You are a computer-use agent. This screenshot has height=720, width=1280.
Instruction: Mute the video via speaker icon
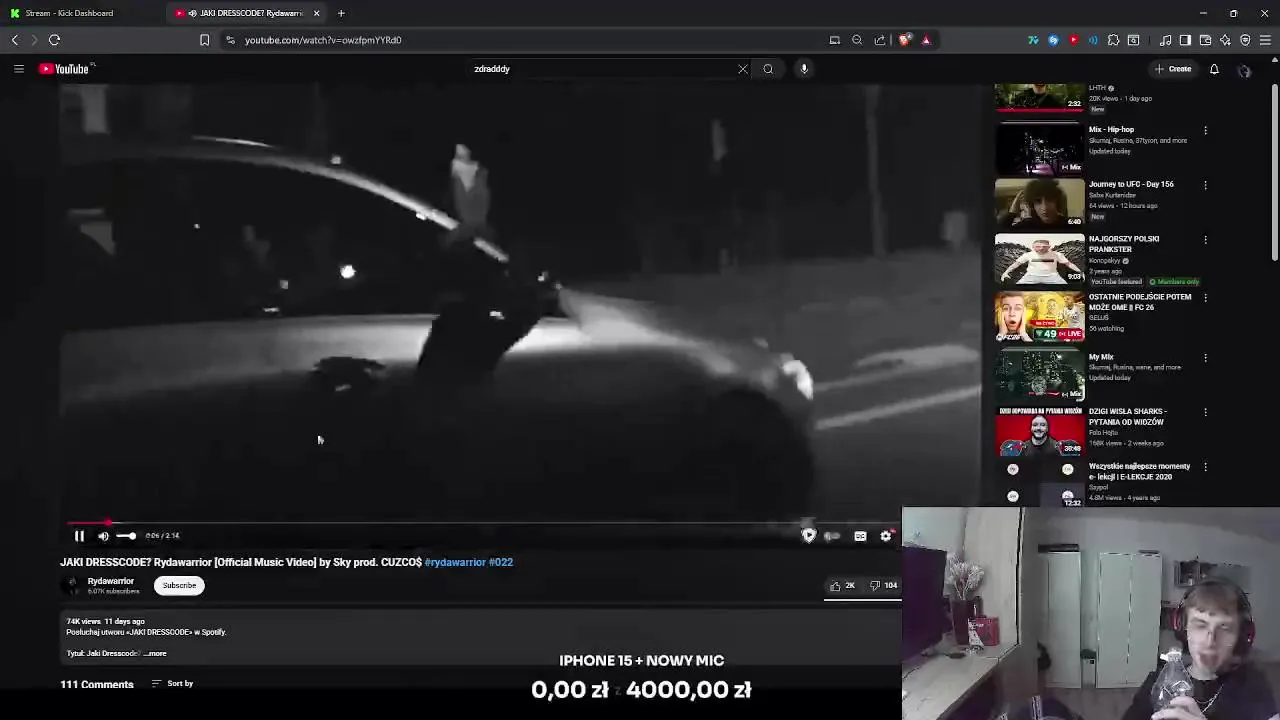coord(103,536)
